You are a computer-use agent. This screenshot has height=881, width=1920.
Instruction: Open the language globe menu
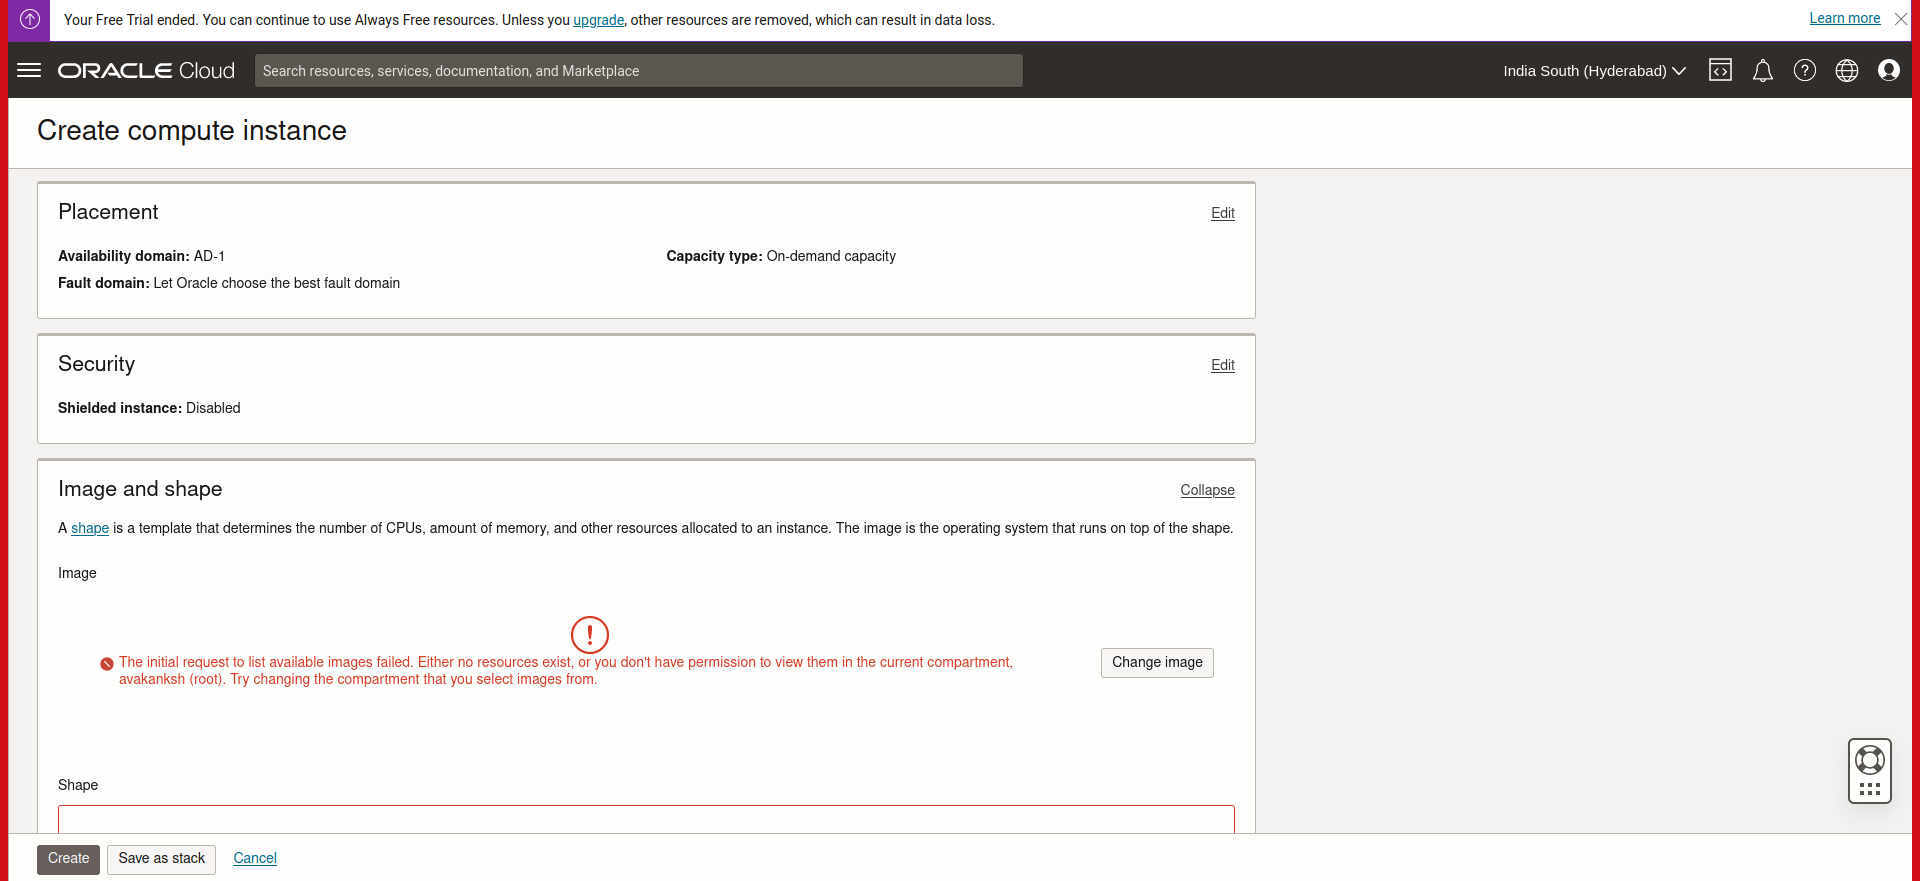(1846, 70)
